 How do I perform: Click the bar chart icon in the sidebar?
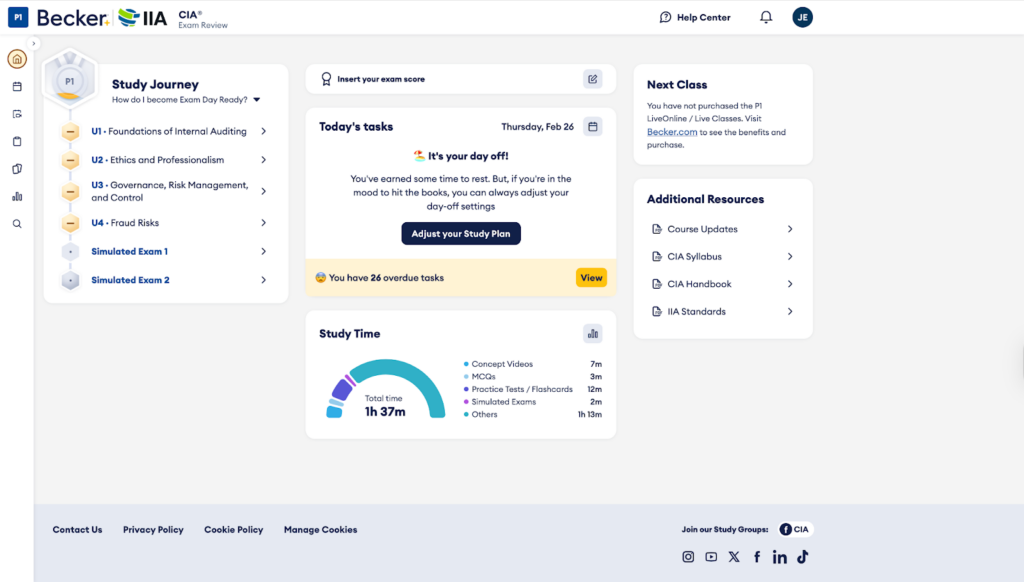pos(17,197)
